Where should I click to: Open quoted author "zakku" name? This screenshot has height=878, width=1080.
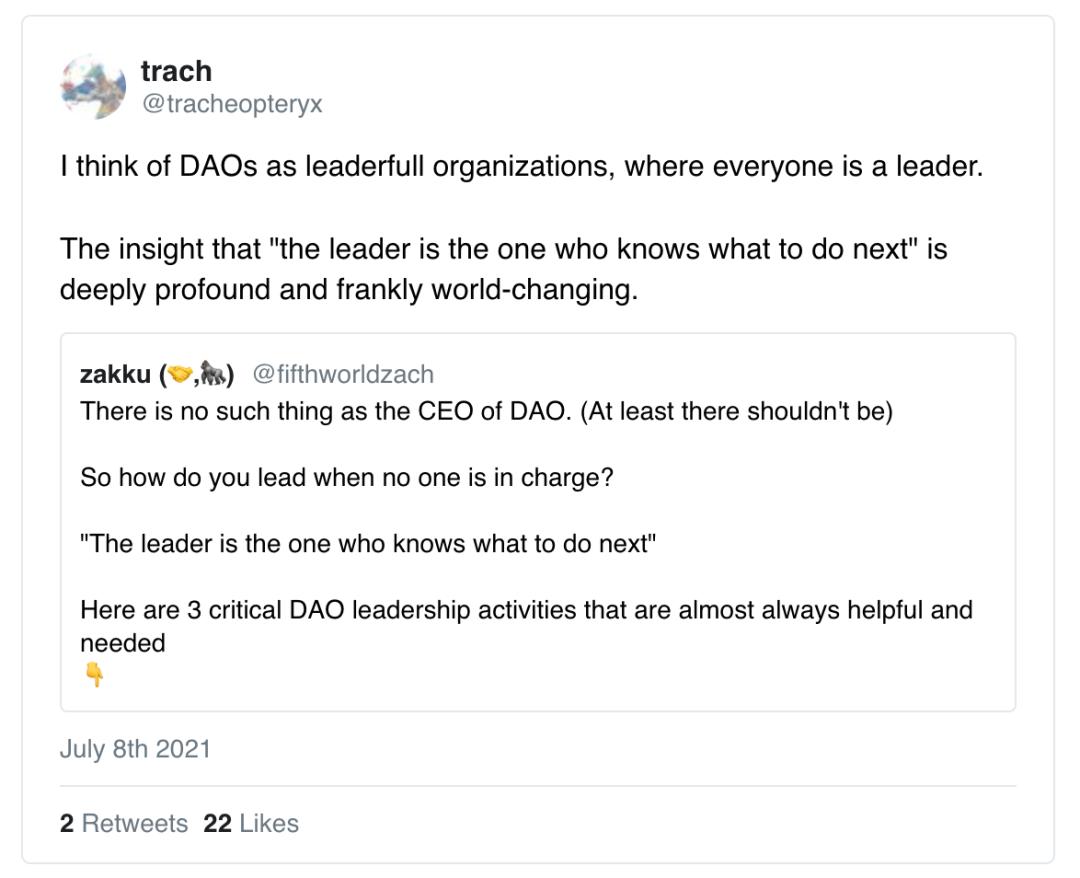pyautogui.click(x=115, y=374)
